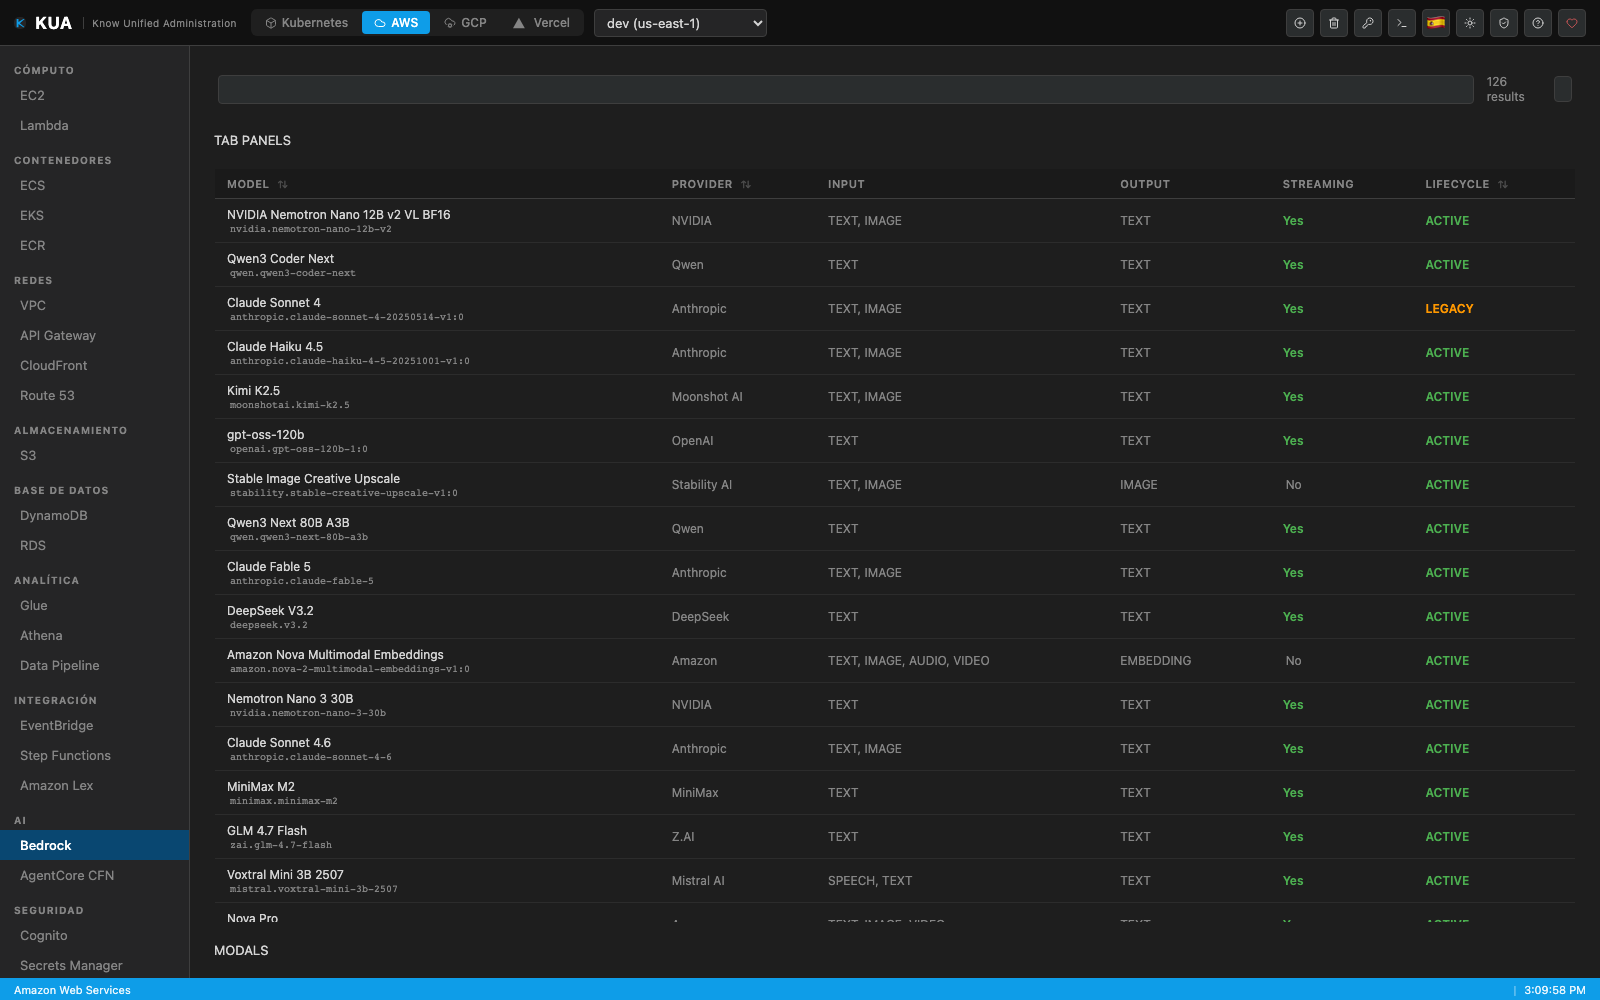Image resolution: width=1600 pixels, height=1000 pixels.
Task: Click the circled plus icon in top toolbar
Action: pyautogui.click(x=1300, y=23)
